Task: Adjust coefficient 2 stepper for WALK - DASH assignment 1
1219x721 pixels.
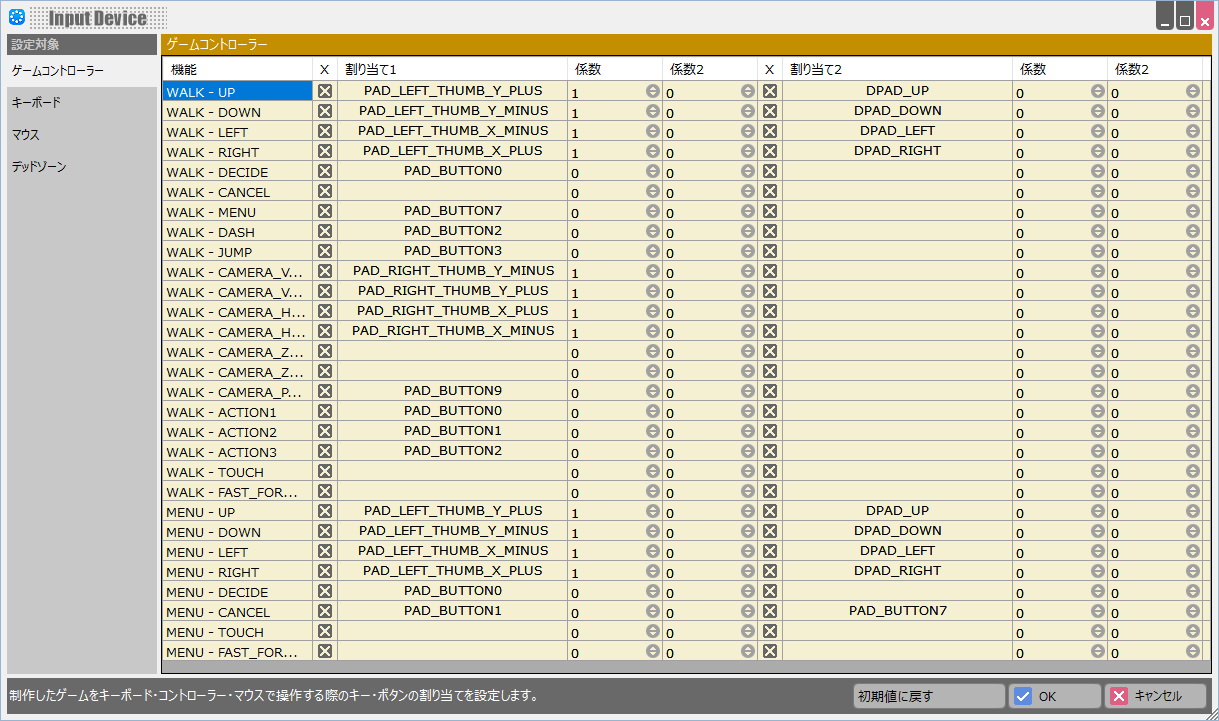Action: tap(748, 231)
